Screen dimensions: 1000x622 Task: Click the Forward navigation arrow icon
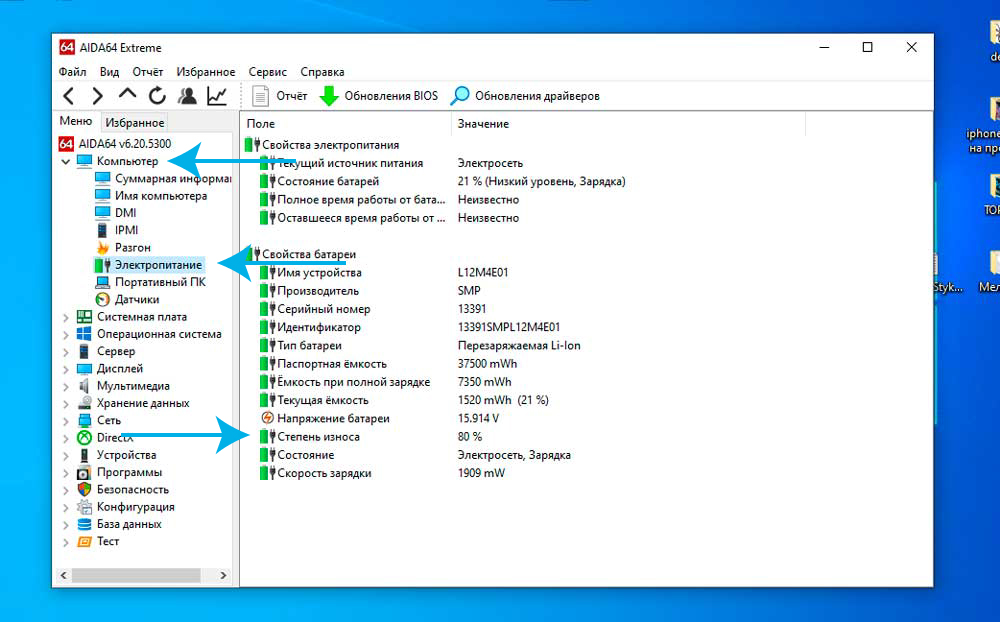coord(97,96)
